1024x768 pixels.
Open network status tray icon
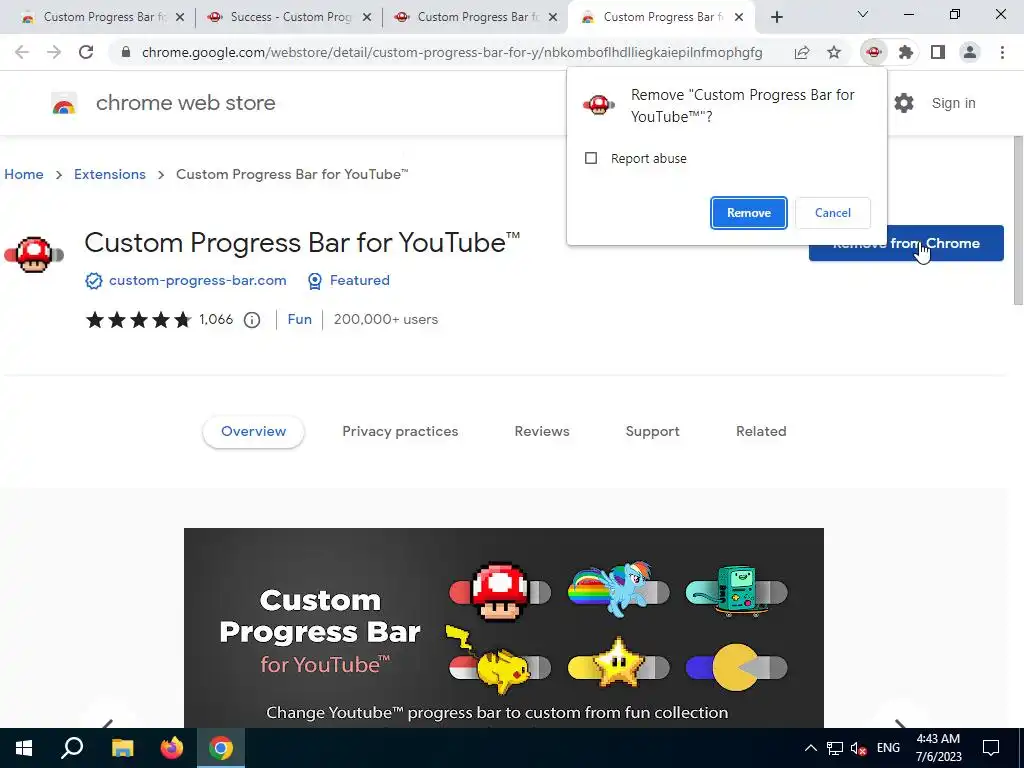pyautogui.click(x=835, y=748)
